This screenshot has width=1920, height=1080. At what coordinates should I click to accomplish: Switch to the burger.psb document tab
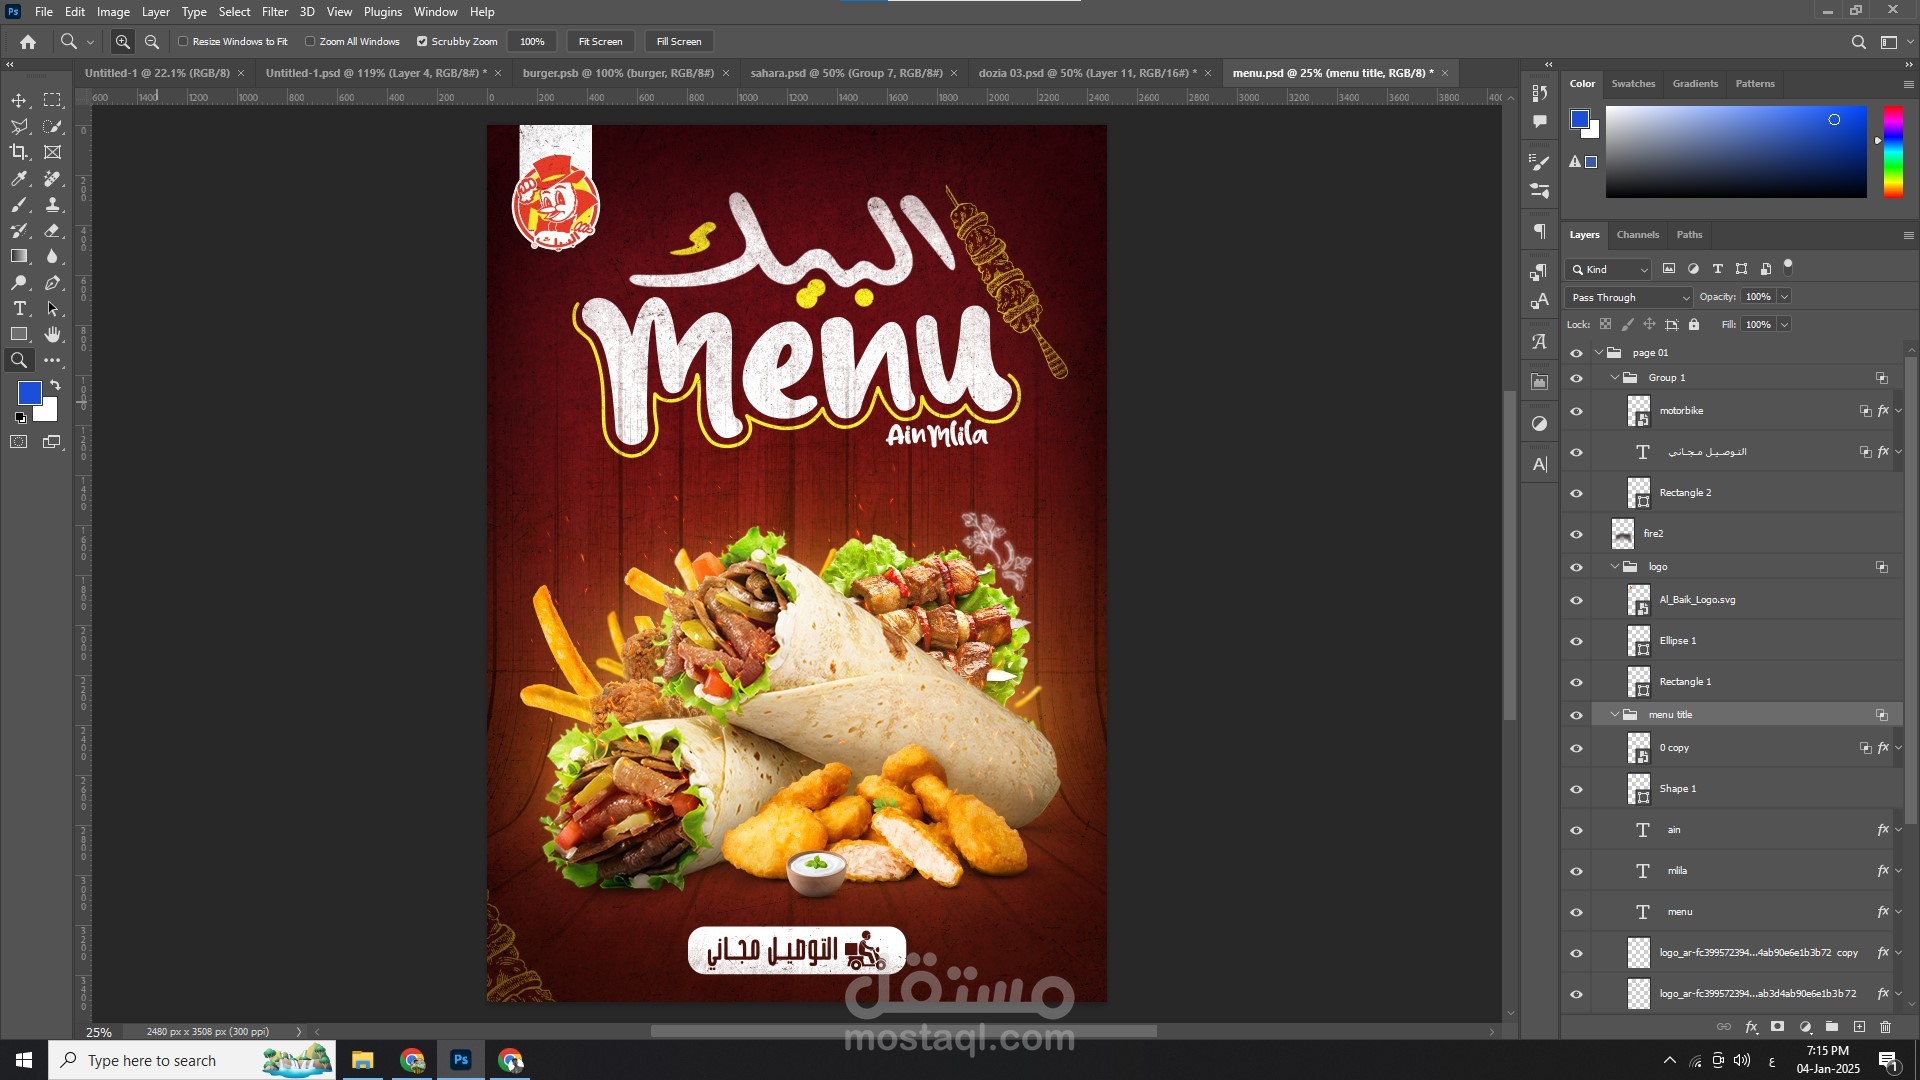pos(618,73)
